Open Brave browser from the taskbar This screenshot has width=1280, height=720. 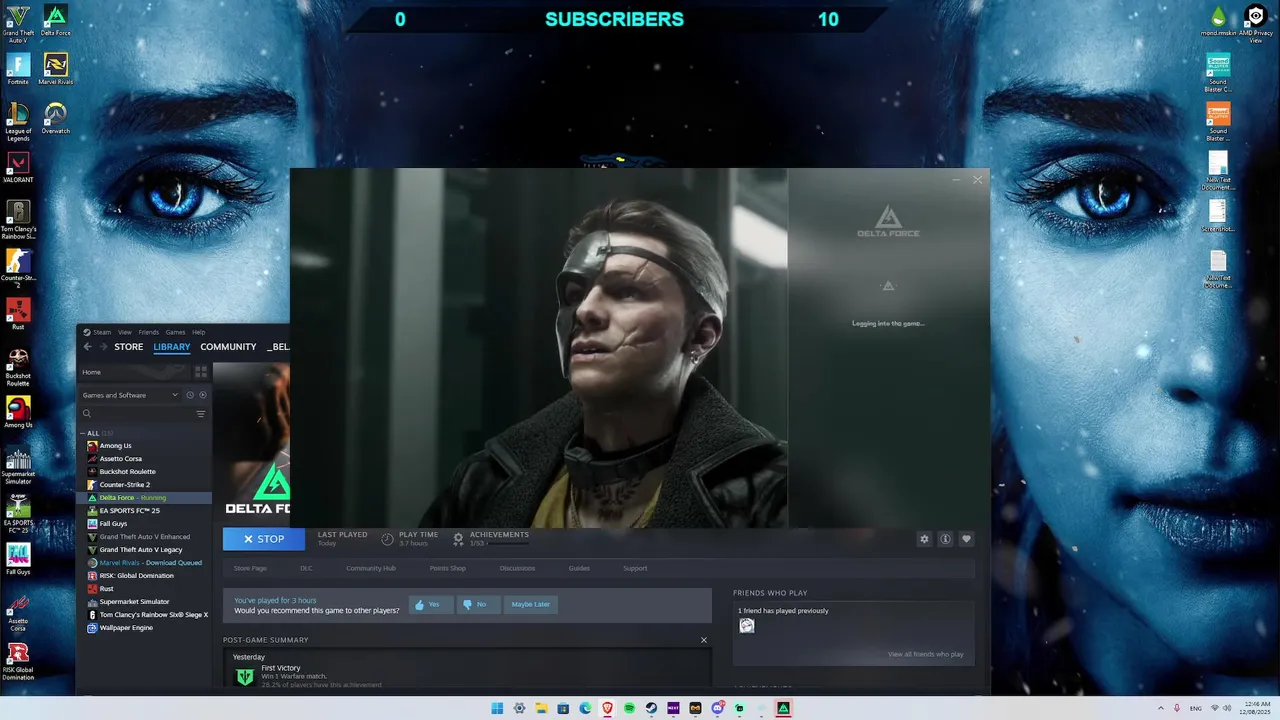[607, 708]
